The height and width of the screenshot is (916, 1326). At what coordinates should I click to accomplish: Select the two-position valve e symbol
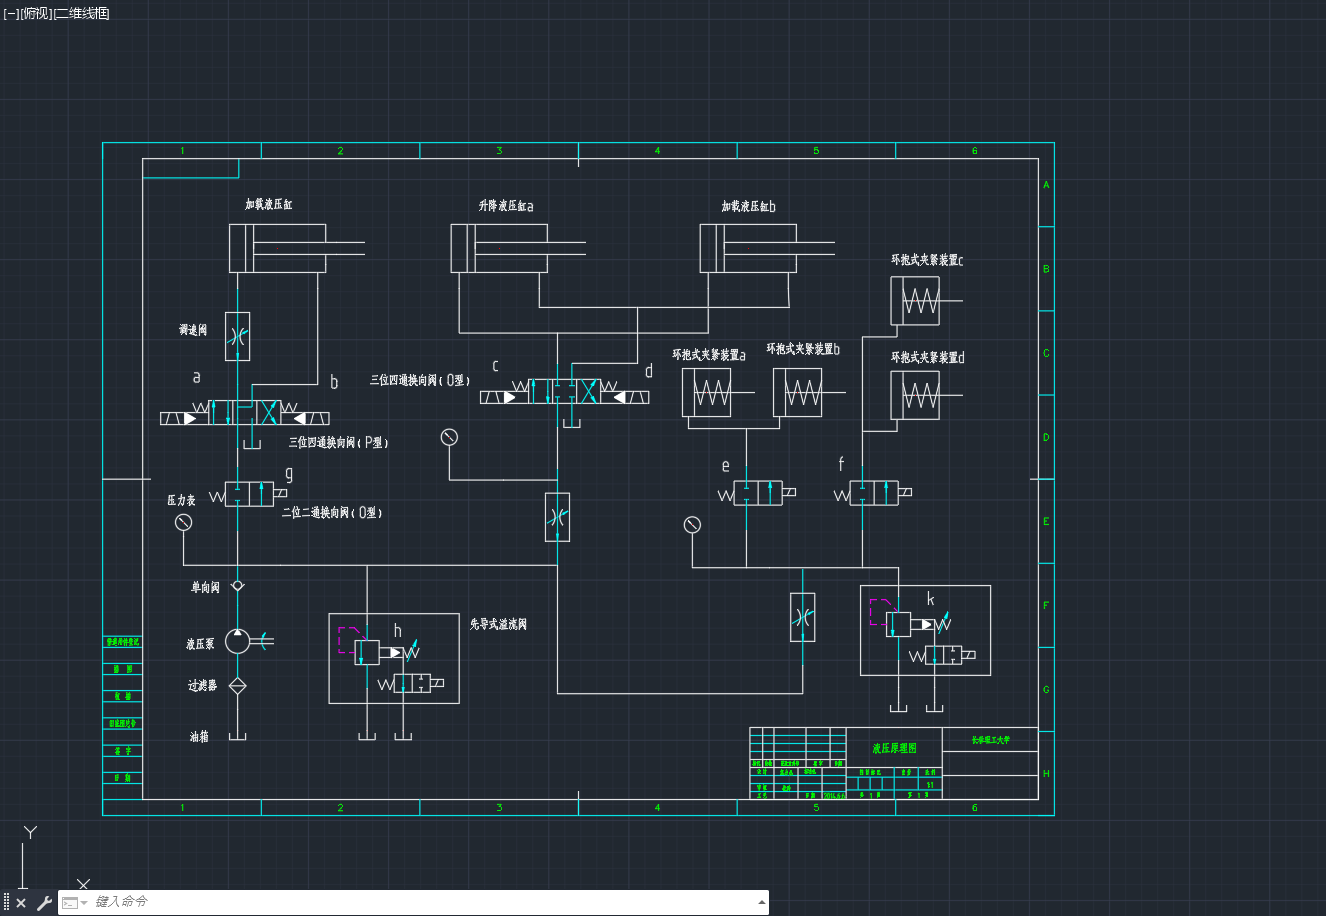(x=757, y=493)
